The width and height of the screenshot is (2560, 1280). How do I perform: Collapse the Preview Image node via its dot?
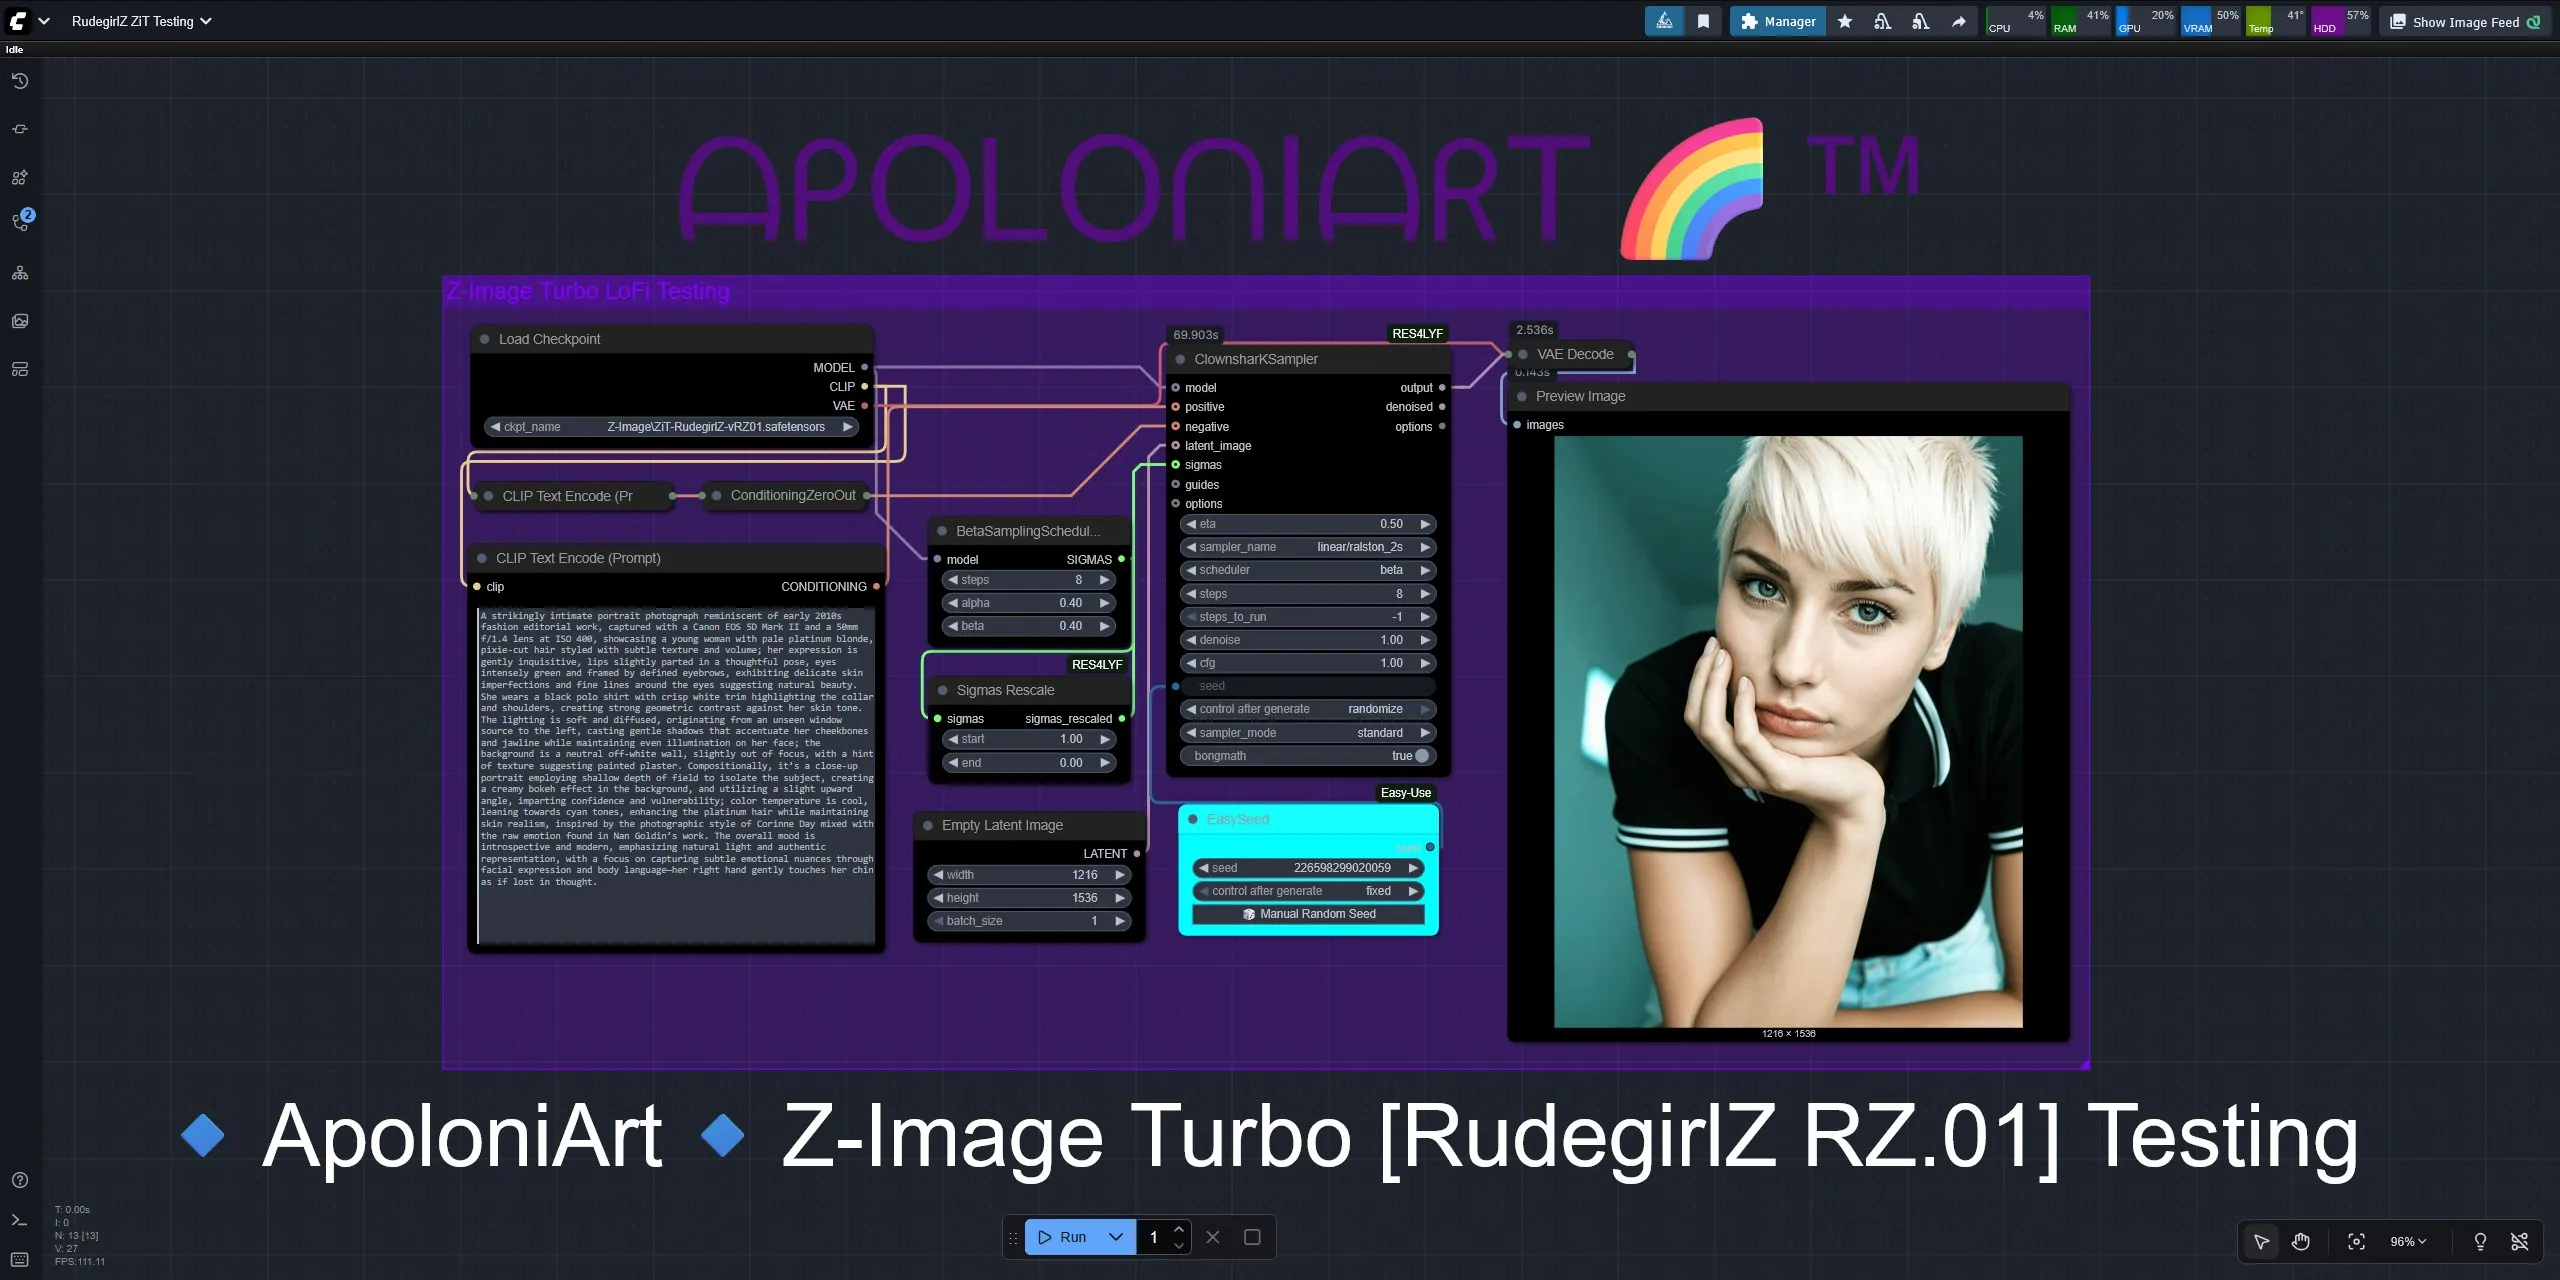1522,396
